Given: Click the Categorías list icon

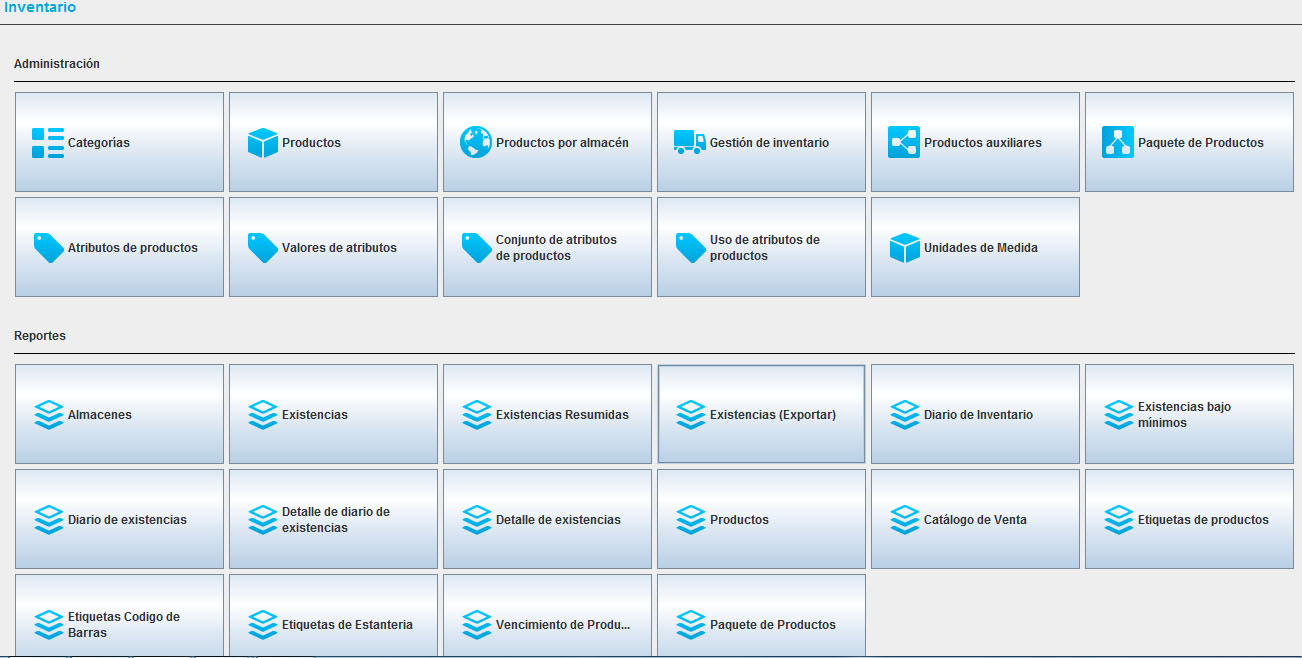Looking at the screenshot, I should click(x=48, y=143).
